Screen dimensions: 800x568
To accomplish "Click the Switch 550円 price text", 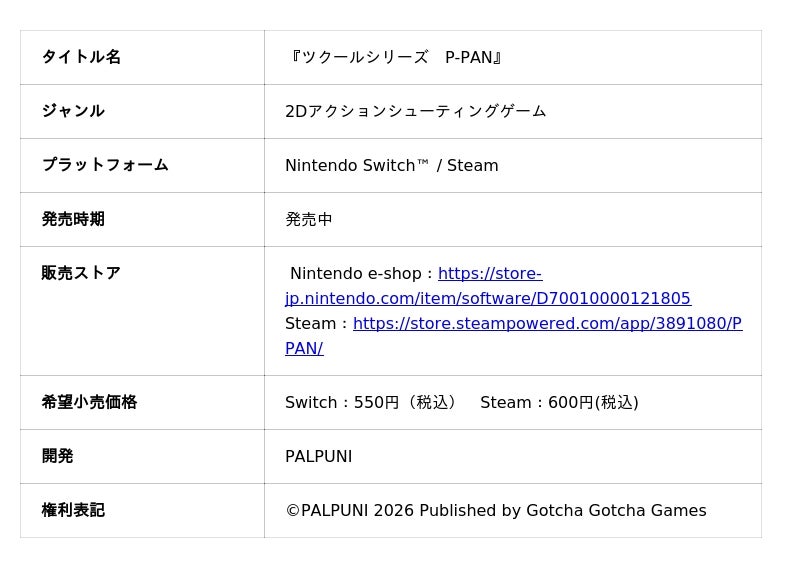I will [x=371, y=402].
